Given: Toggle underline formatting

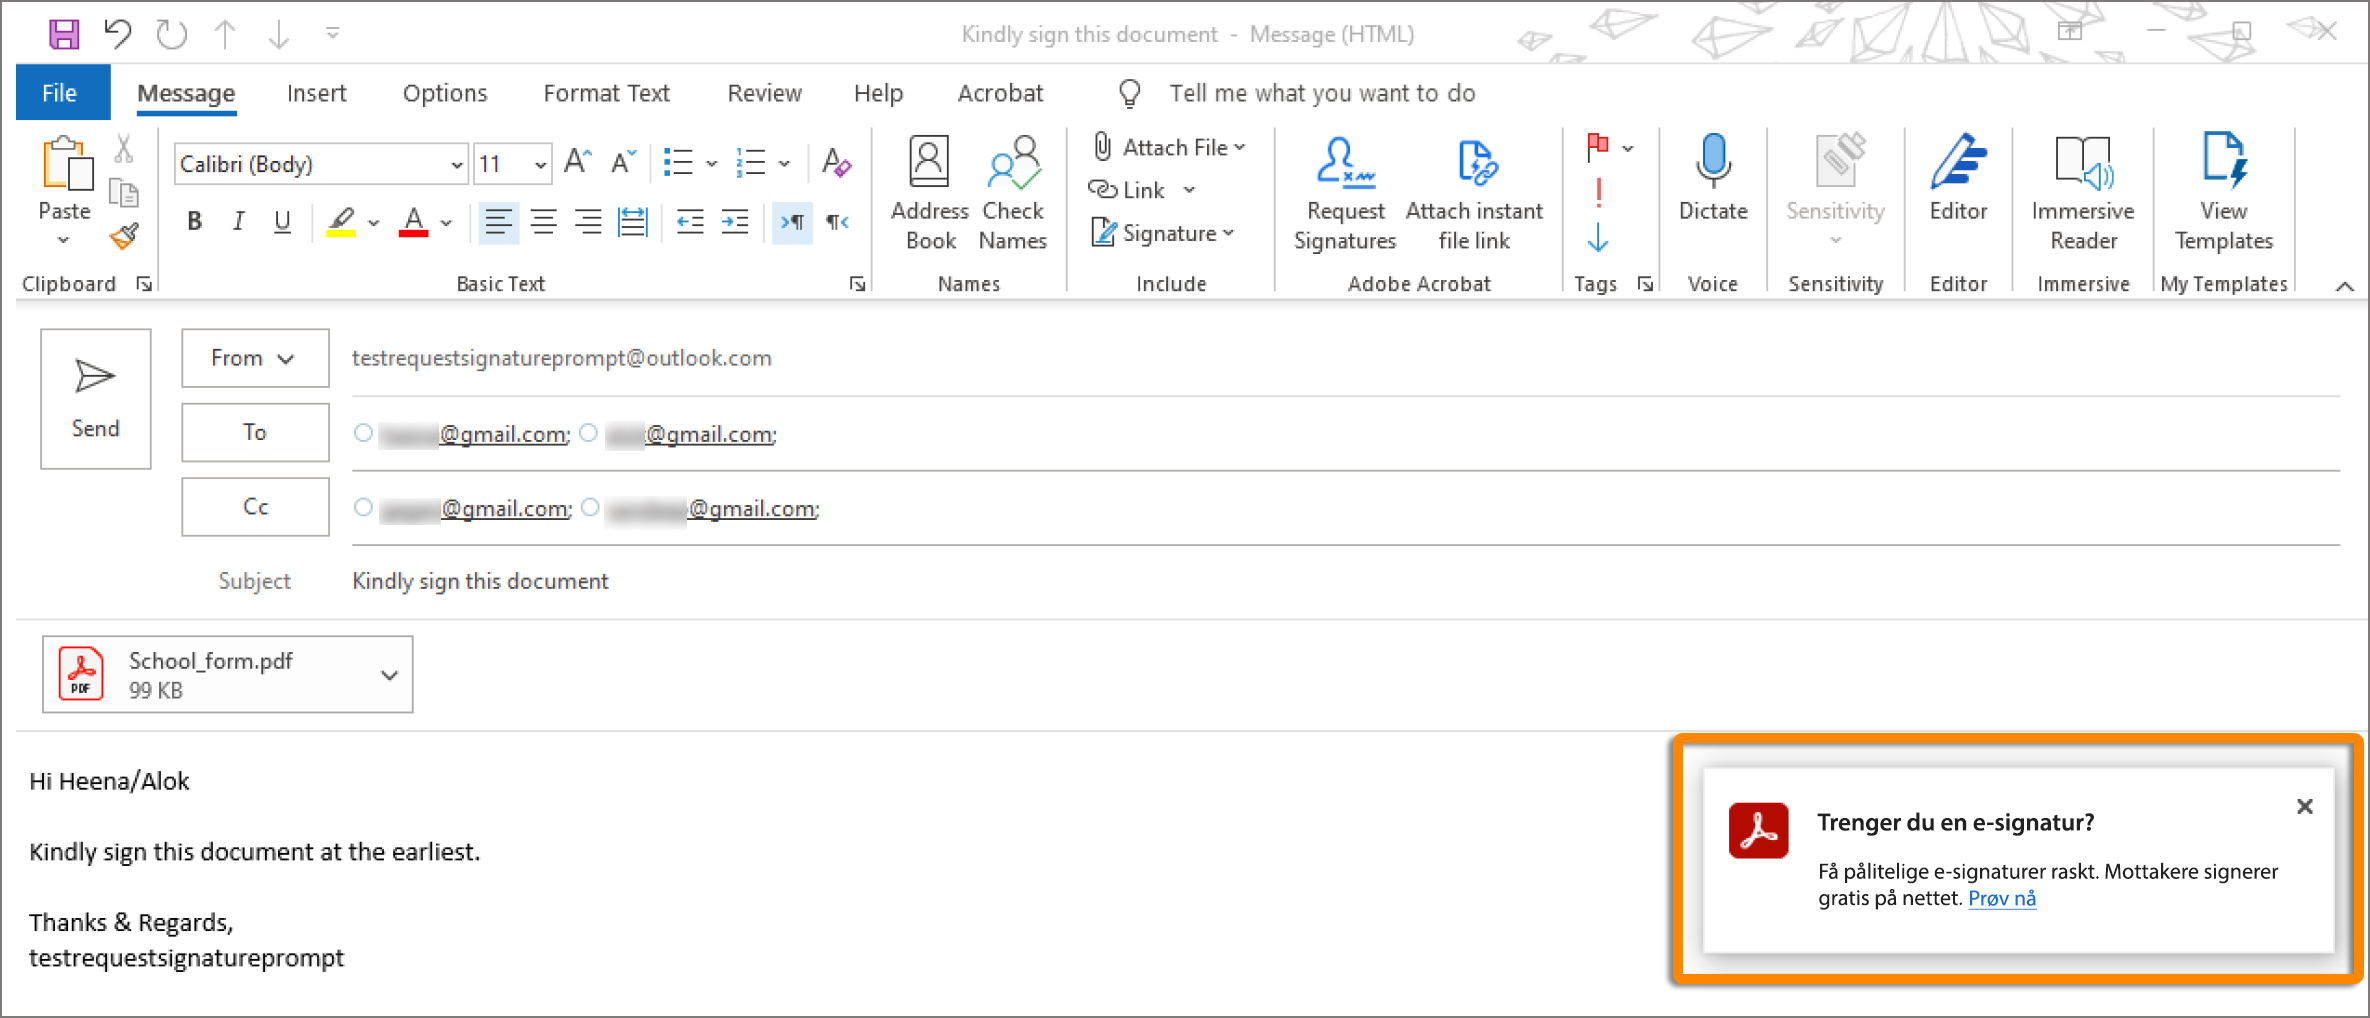Looking at the screenshot, I should 282,221.
